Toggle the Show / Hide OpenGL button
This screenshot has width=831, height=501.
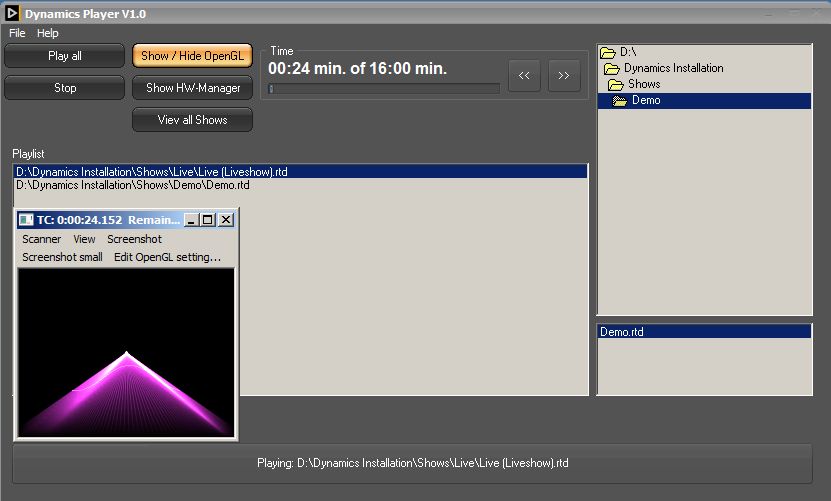point(192,56)
